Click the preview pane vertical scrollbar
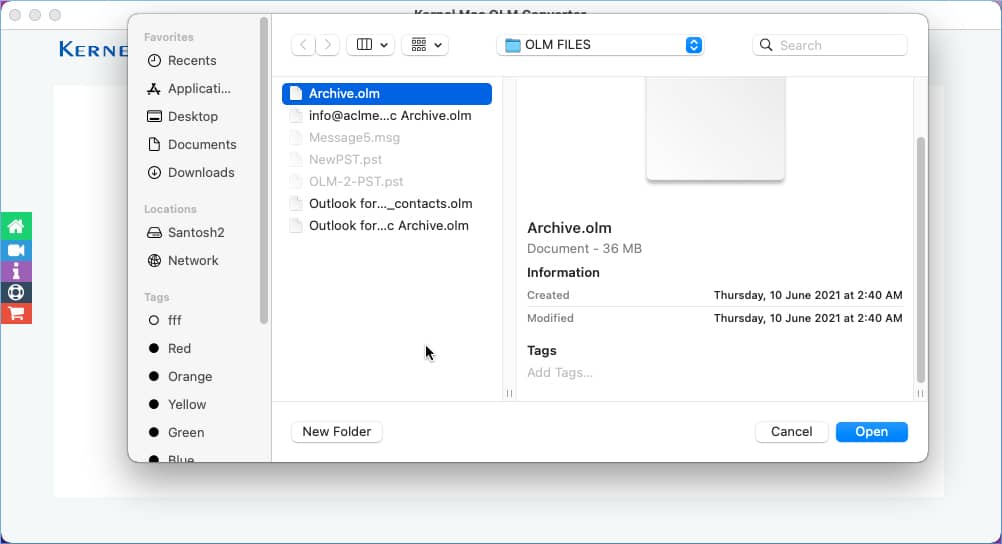 920,259
